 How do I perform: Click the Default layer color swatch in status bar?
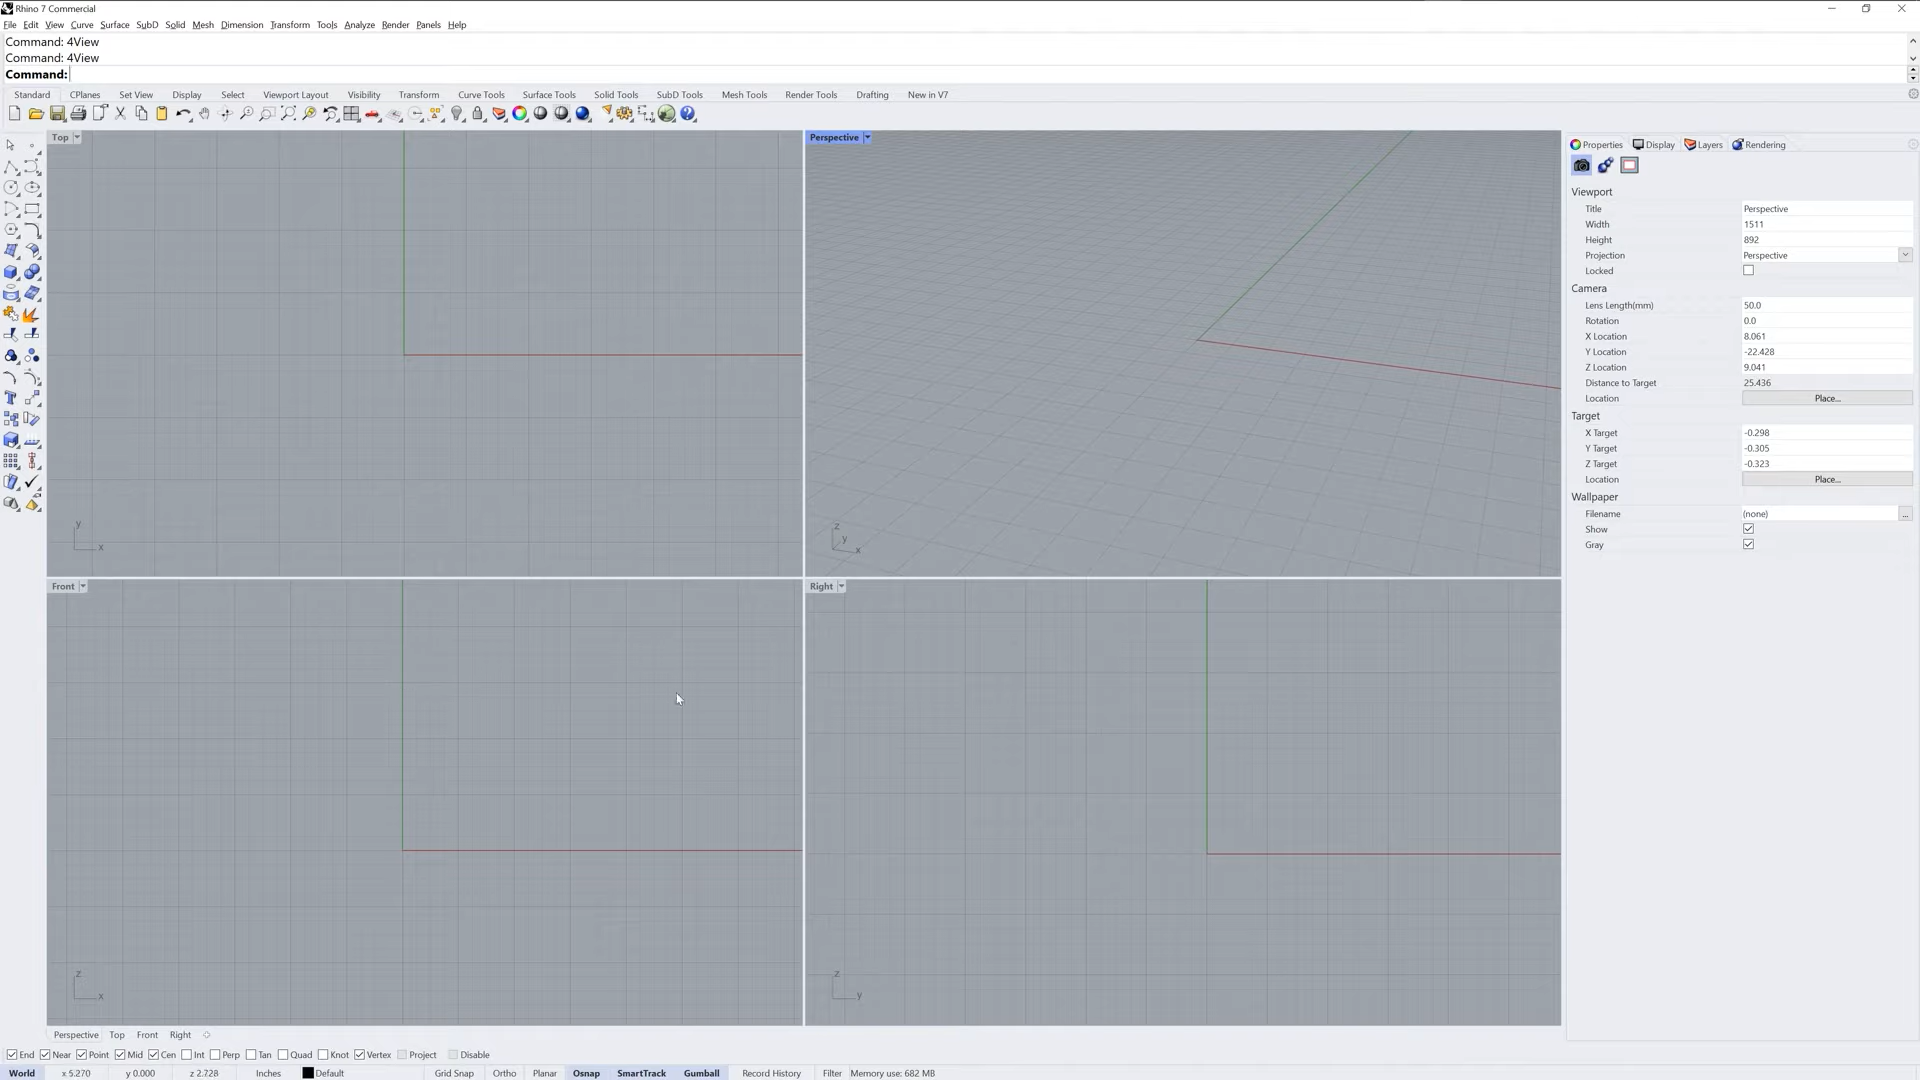308,1072
